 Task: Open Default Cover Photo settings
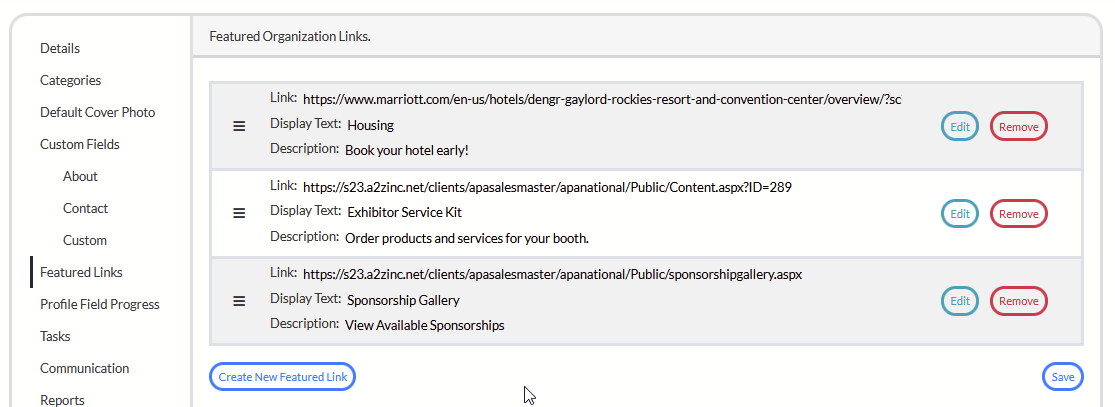click(x=97, y=112)
